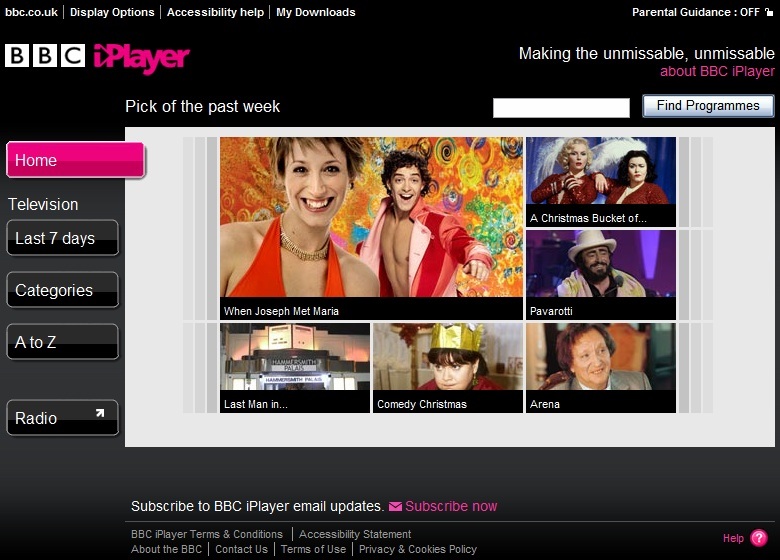Click the pink envelope subscribe icon

[395, 506]
